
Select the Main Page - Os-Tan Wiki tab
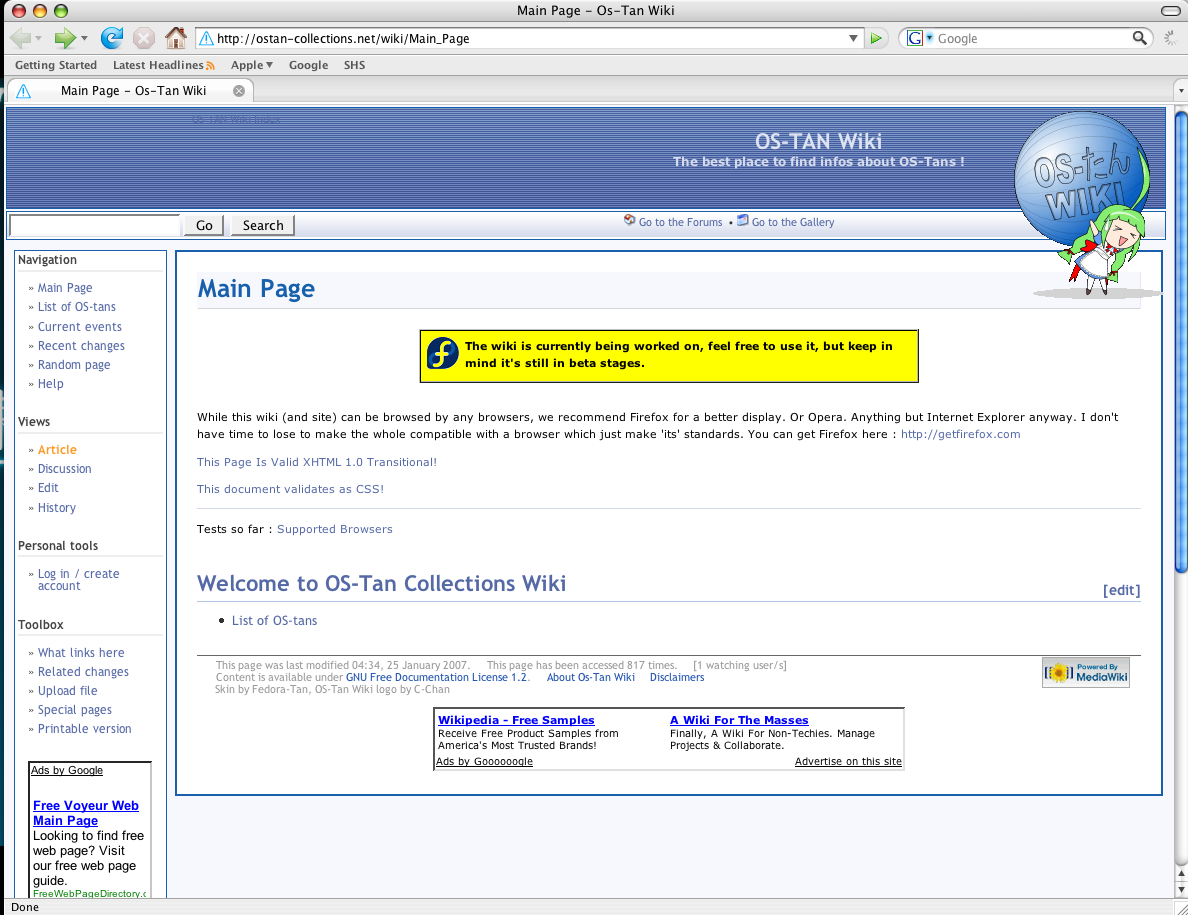[130, 91]
